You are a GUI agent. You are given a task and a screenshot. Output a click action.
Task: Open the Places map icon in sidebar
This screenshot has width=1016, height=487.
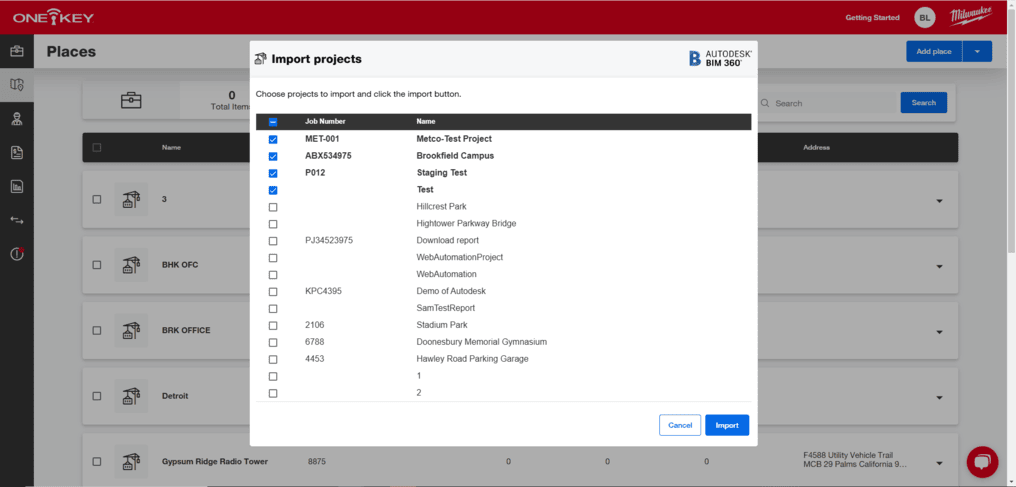point(17,85)
